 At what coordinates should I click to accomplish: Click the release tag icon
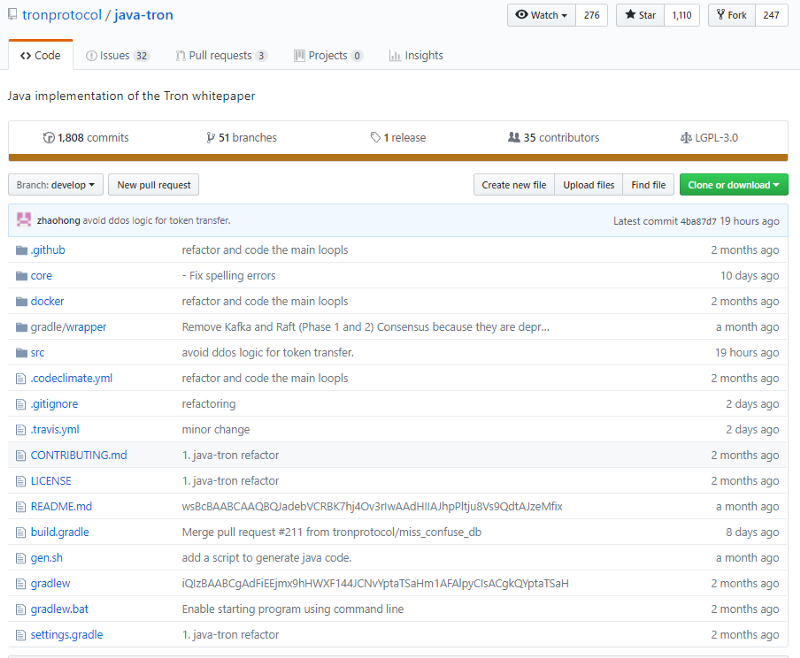(375, 138)
